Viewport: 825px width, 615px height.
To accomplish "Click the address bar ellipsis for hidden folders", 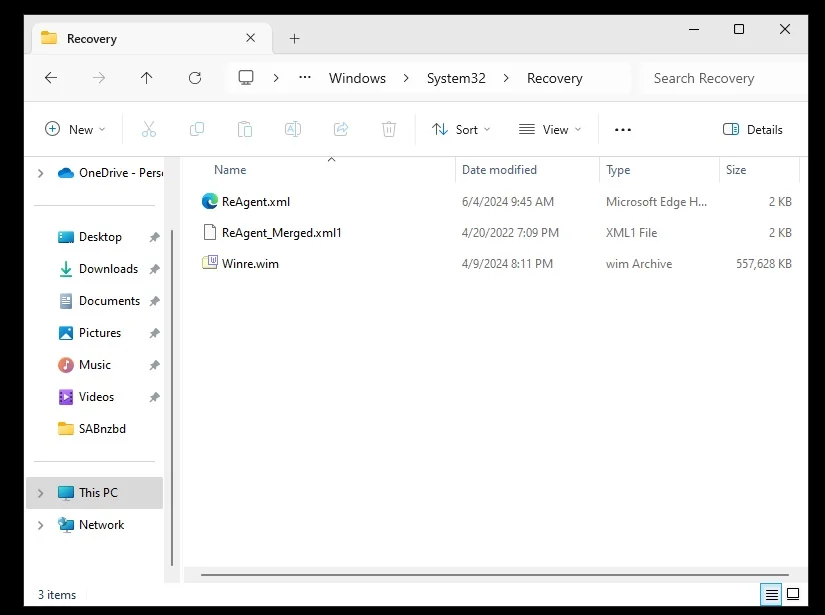I will pos(305,77).
